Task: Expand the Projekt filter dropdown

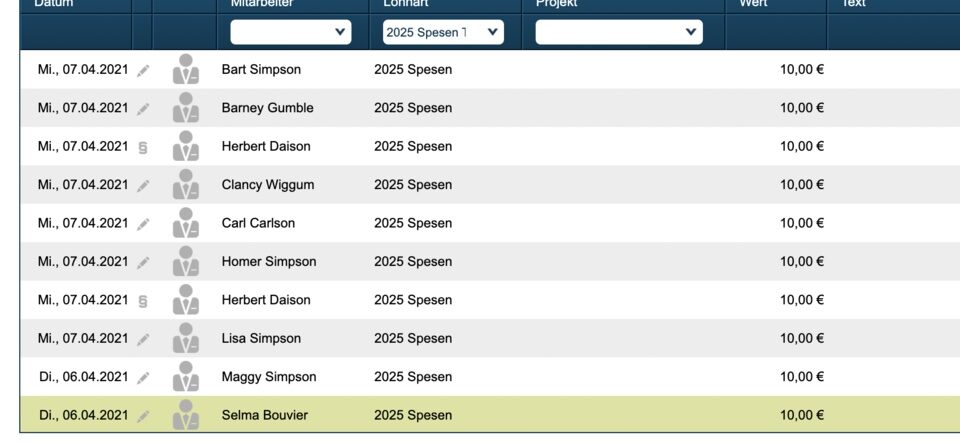Action: click(x=619, y=32)
